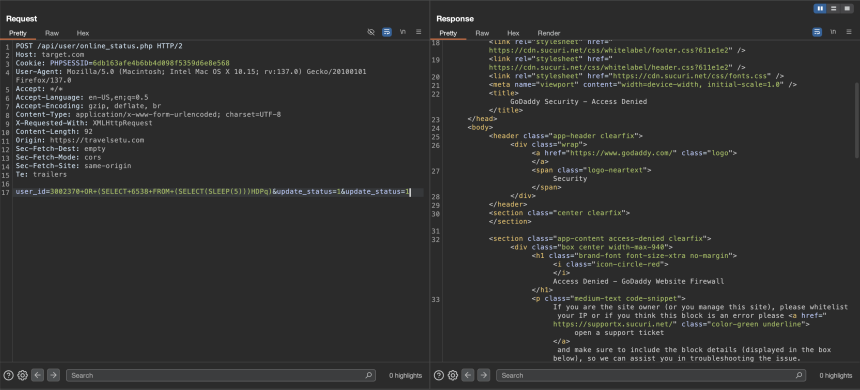
Task: Click the 'open a support ticket' text
Action: tap(619, 332)
